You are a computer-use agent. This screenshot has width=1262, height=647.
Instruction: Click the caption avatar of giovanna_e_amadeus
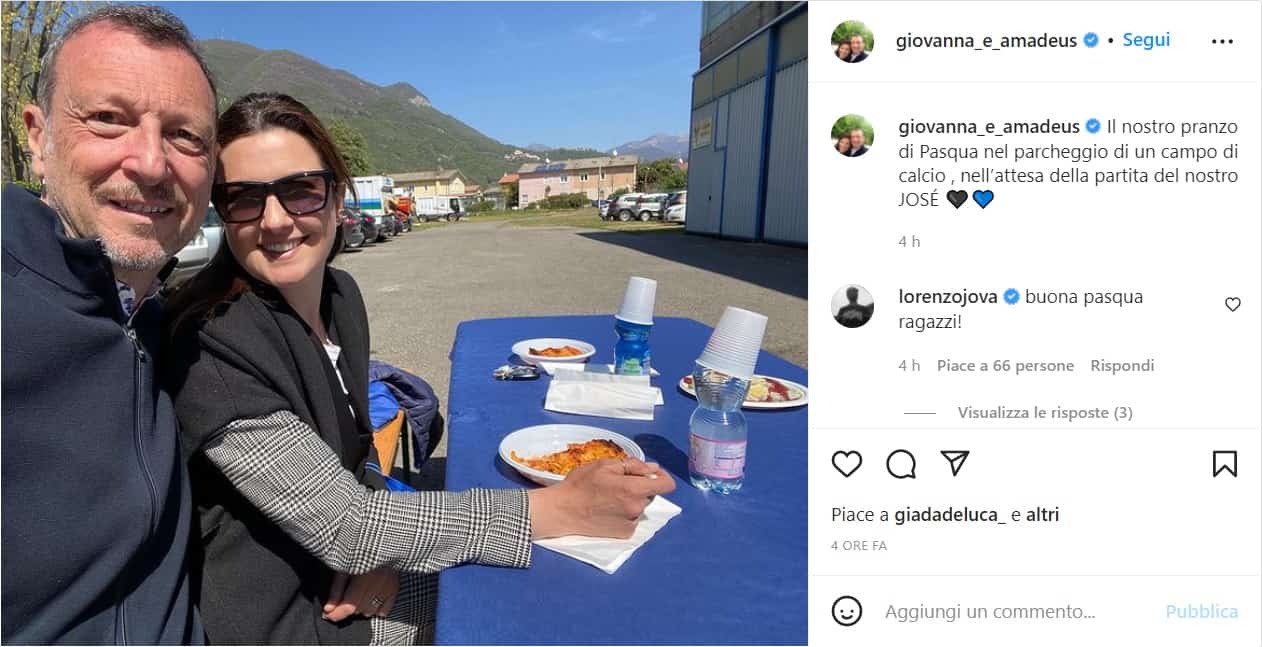(x=853, y=136)
